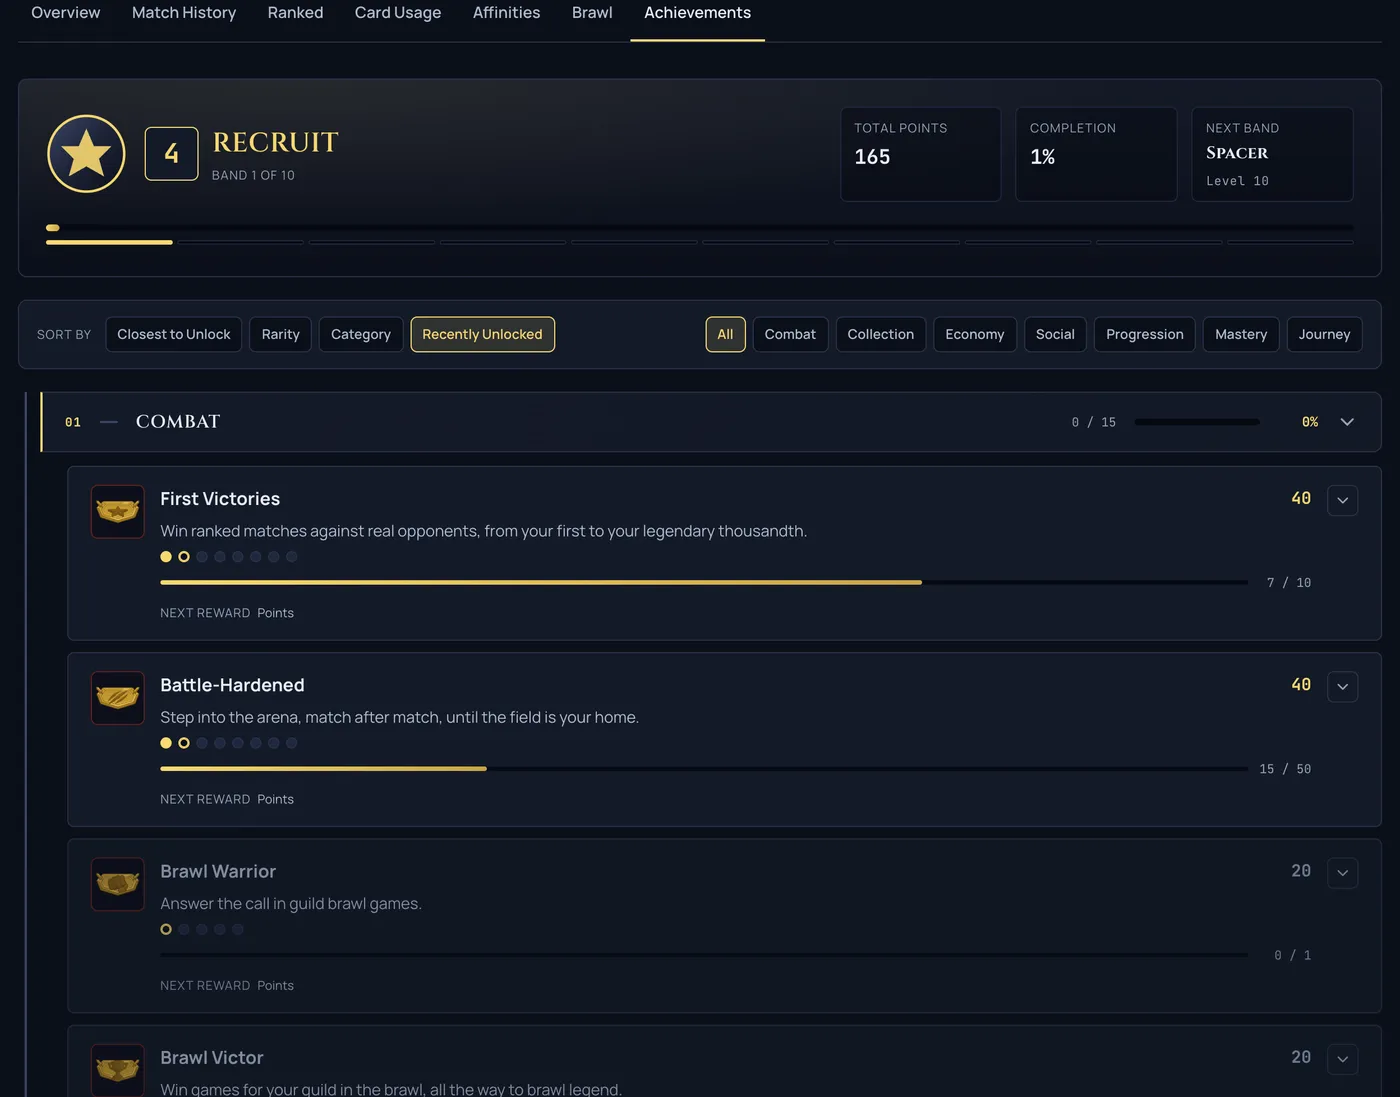The height and width of the screenshot is (1097, 1400).
Task: Expand the Brawl Warrior achievement details
Action: [1342, 872]
